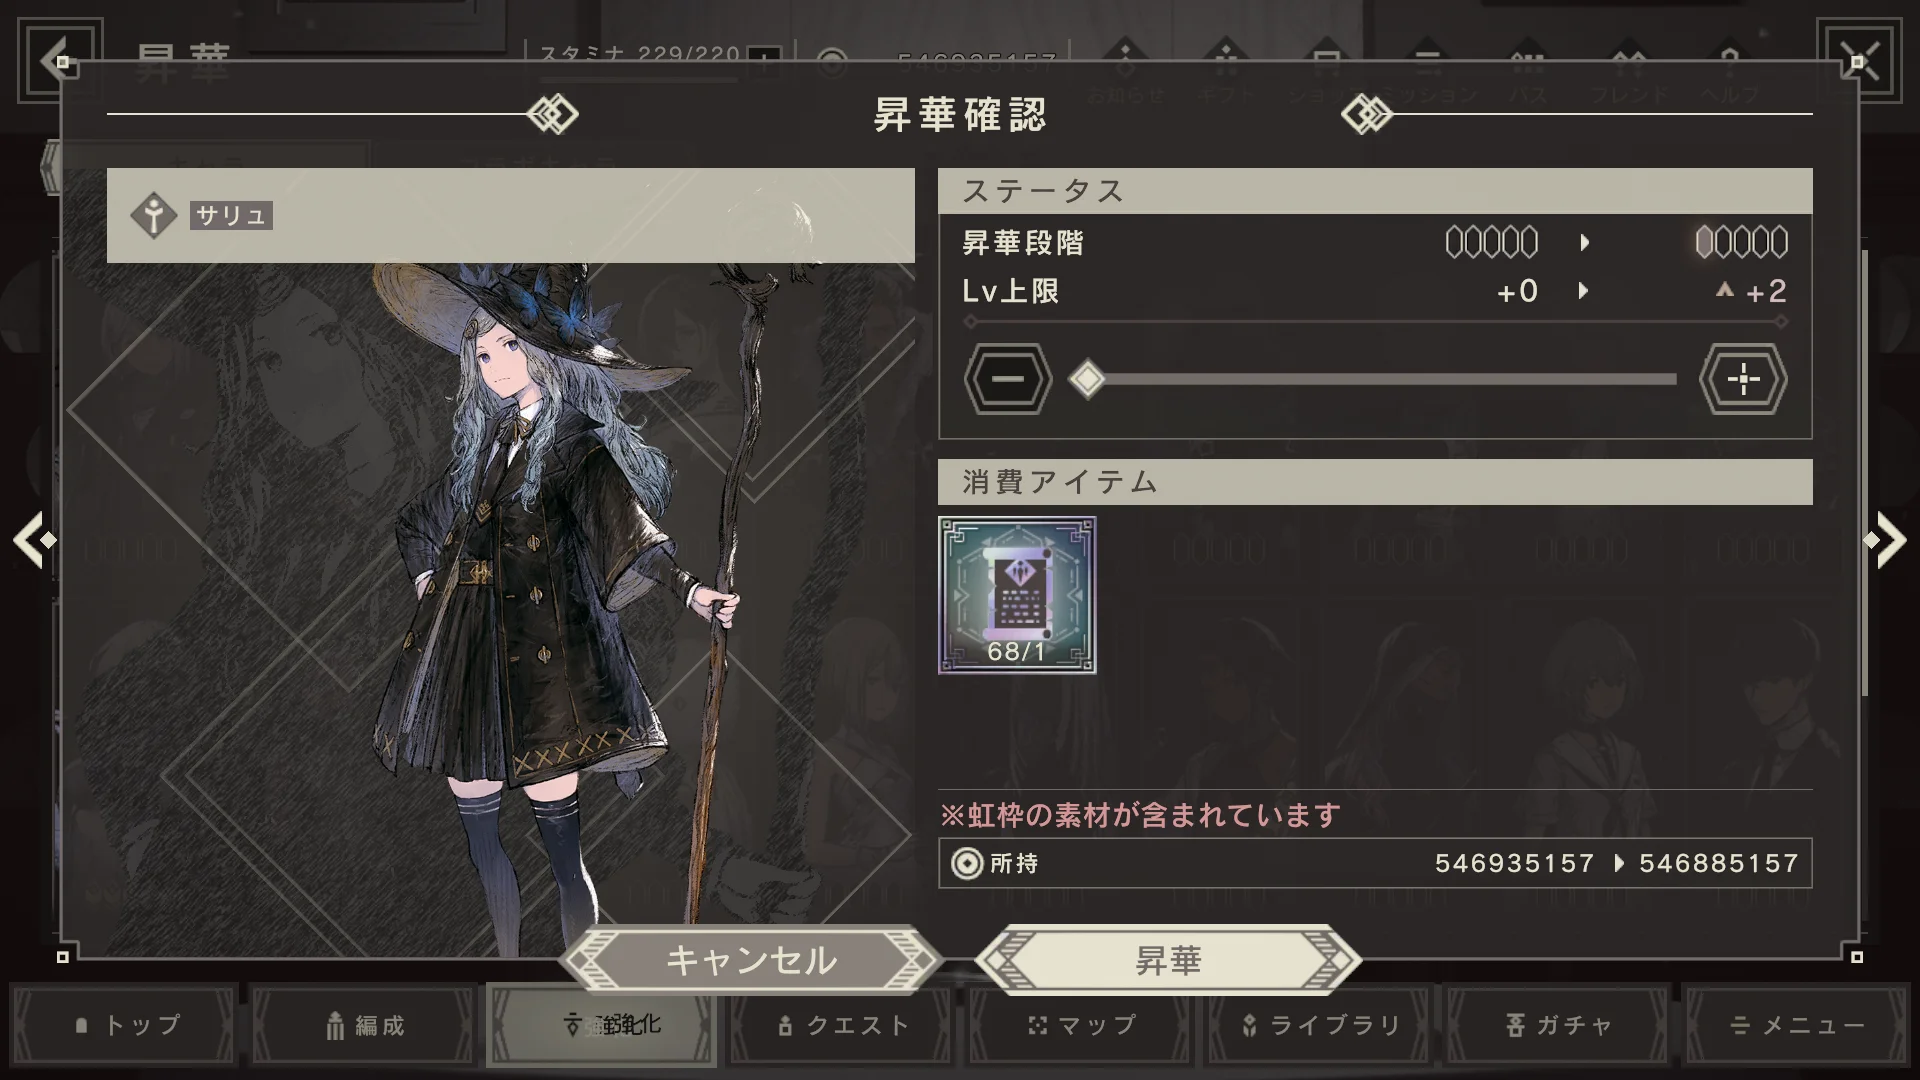Click the character emblem icon beside サリュ

(153, 215)
